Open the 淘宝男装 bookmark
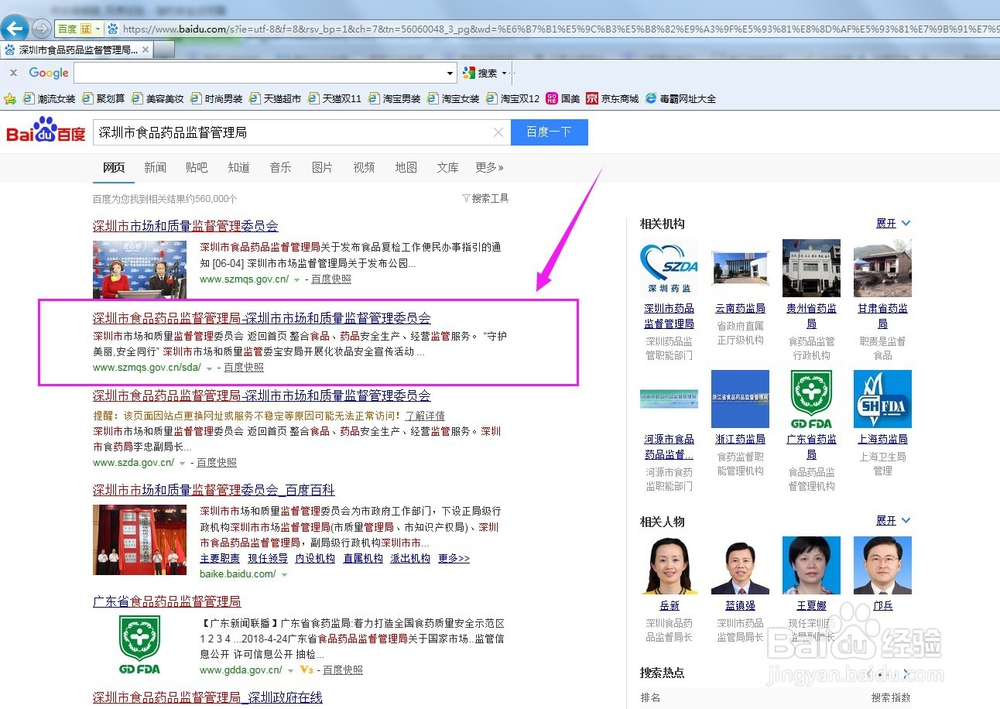 click(x=394, y=99)
